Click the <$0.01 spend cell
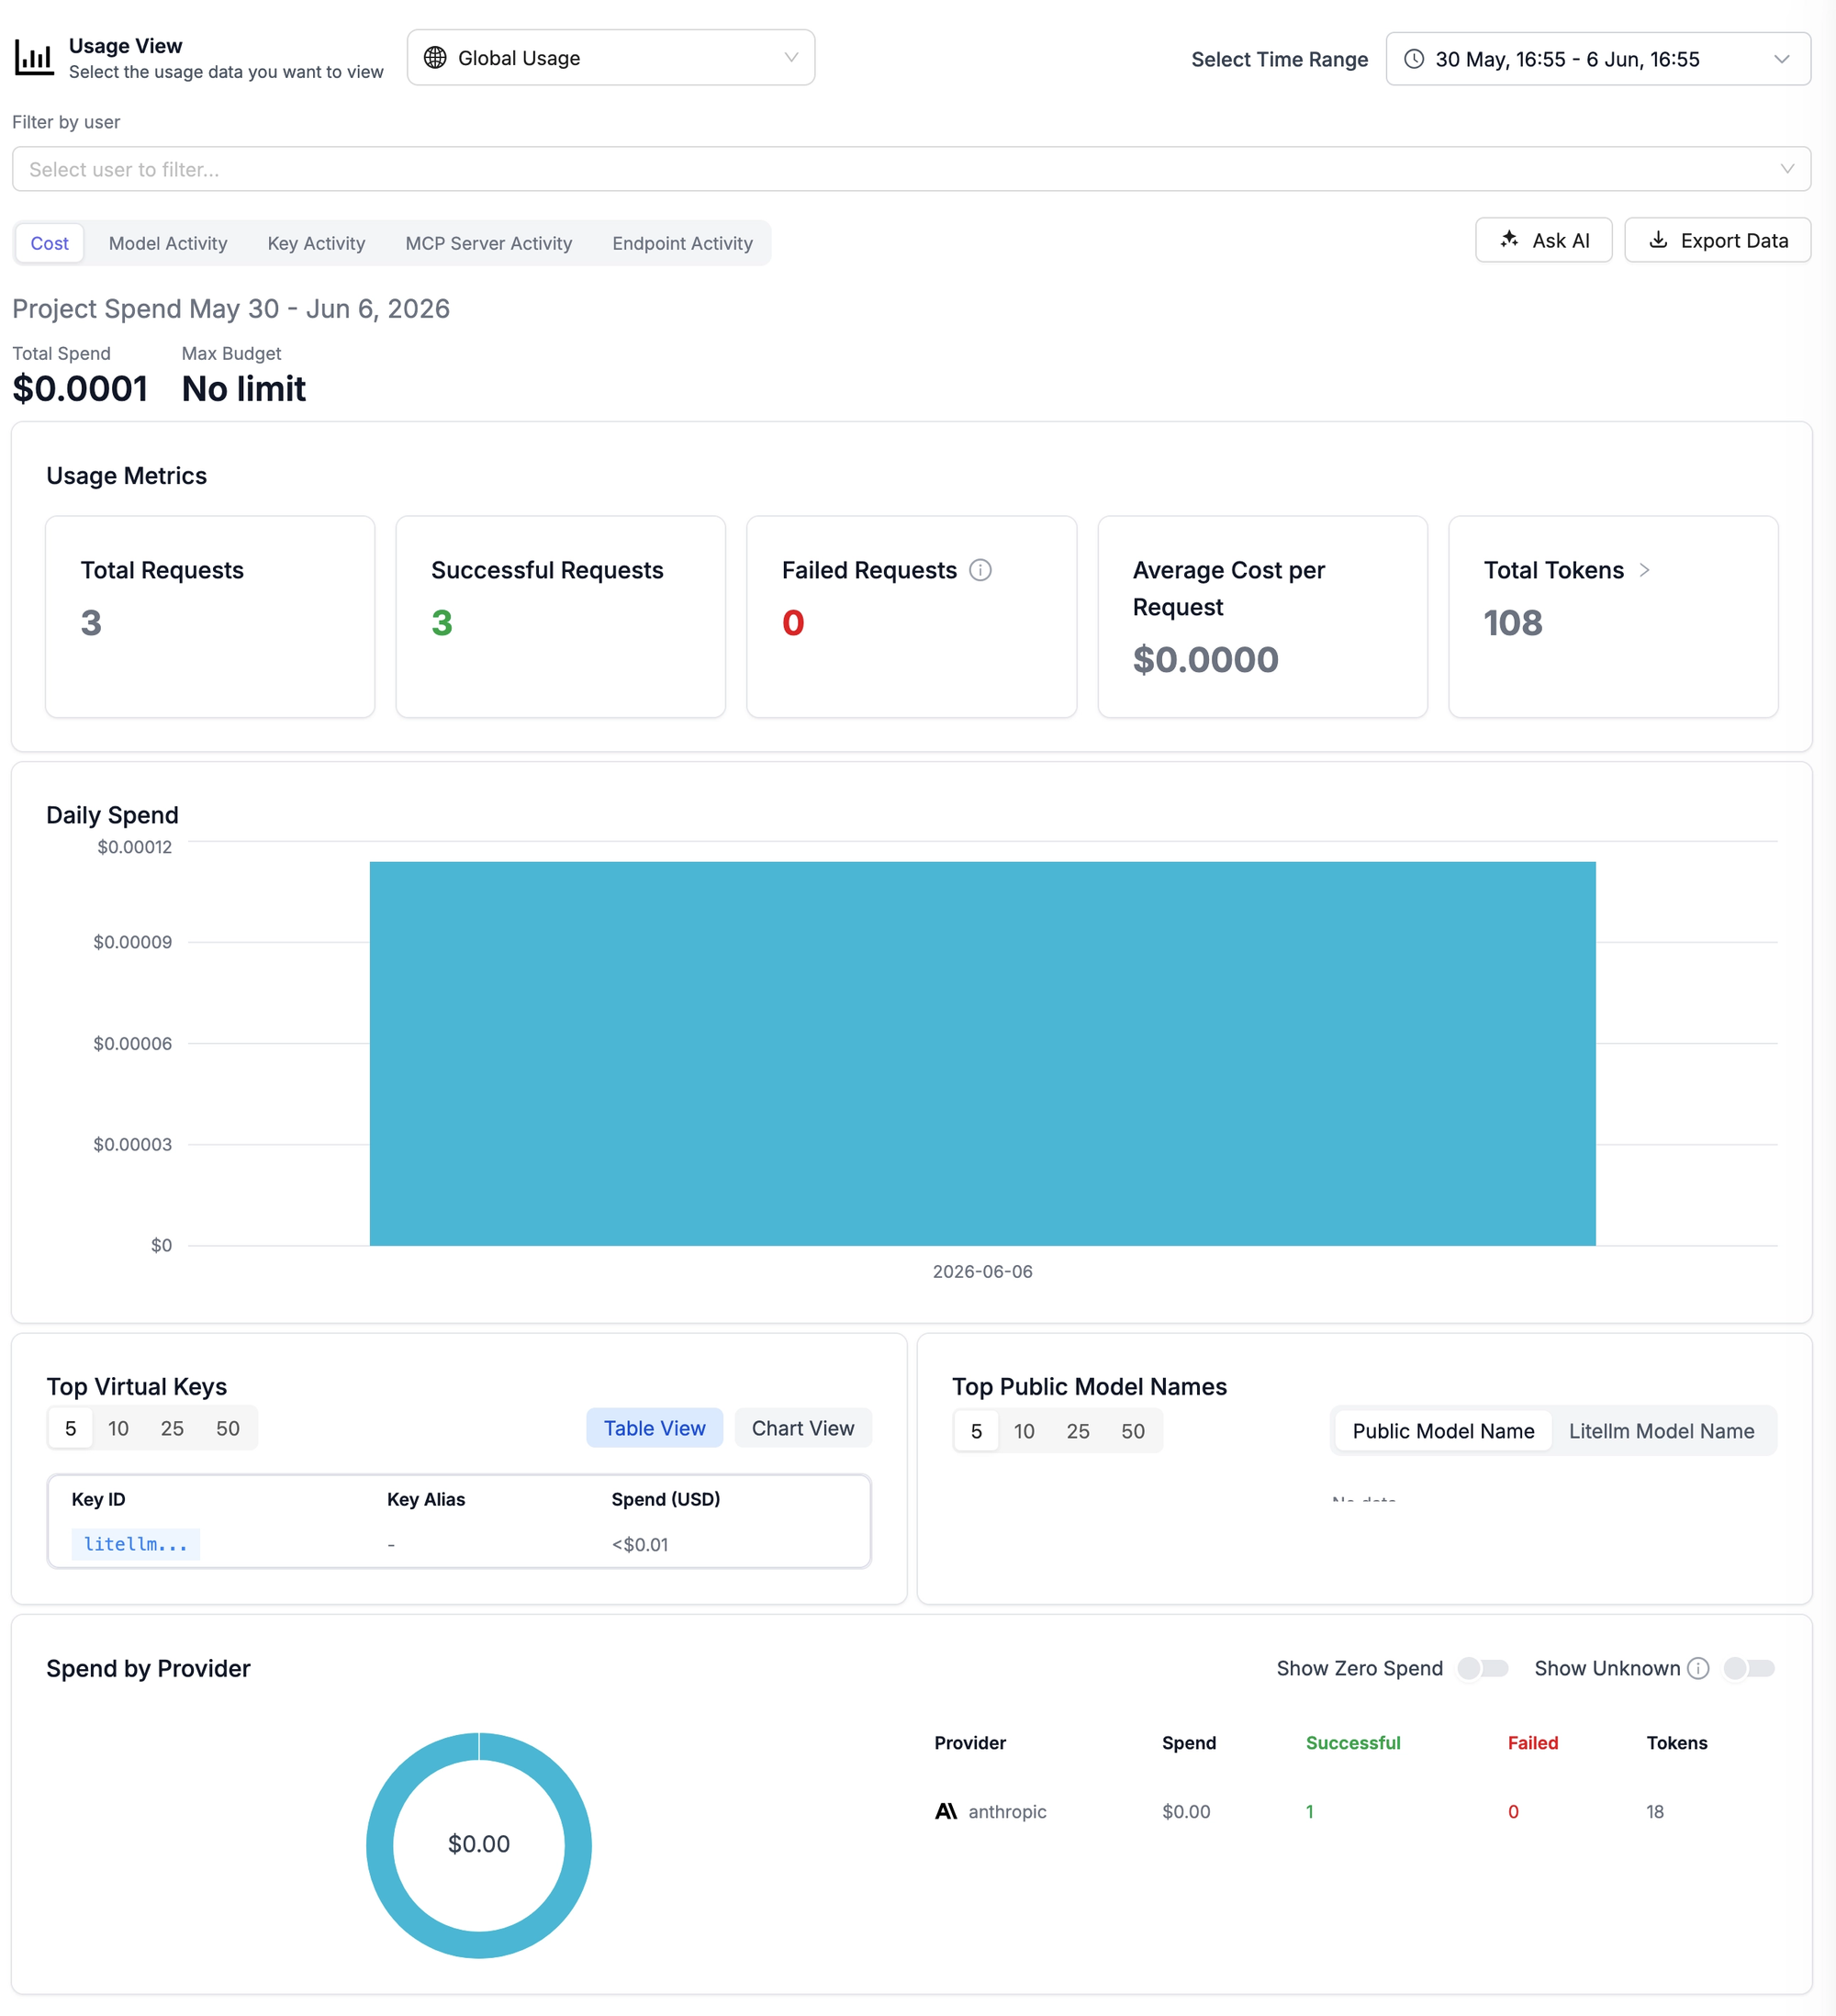 (640, 1544)
